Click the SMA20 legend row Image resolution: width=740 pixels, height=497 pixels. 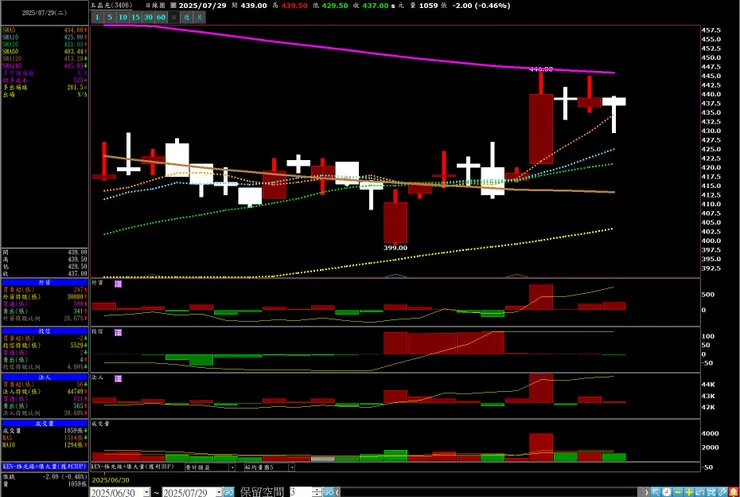(44, 44)
